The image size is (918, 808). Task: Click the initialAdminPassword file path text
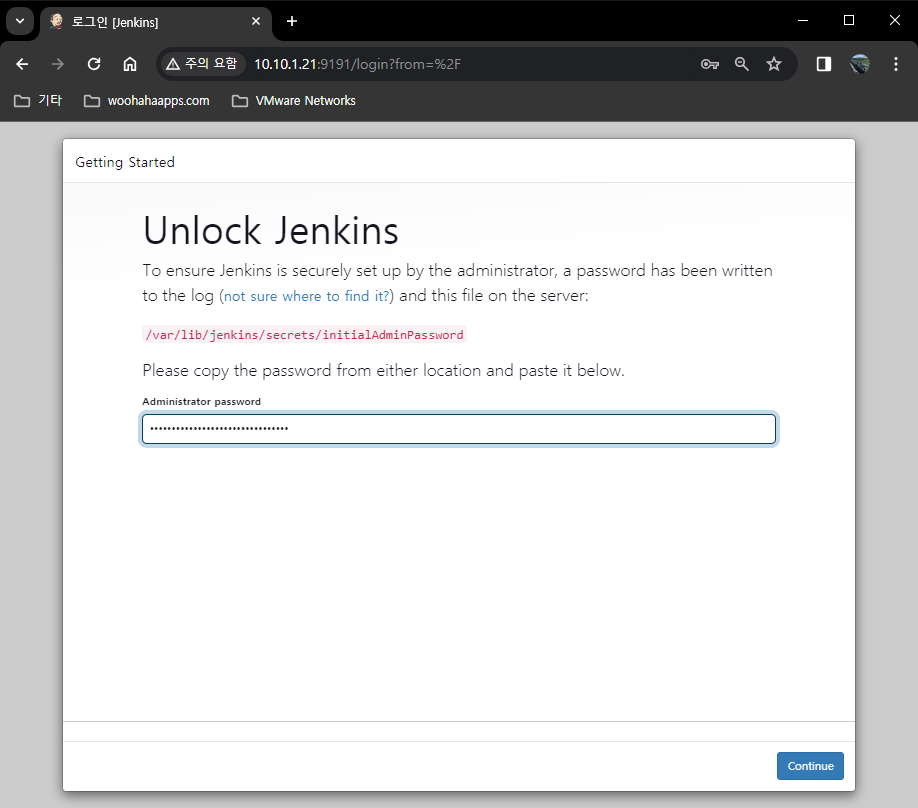tap(304, 335)
